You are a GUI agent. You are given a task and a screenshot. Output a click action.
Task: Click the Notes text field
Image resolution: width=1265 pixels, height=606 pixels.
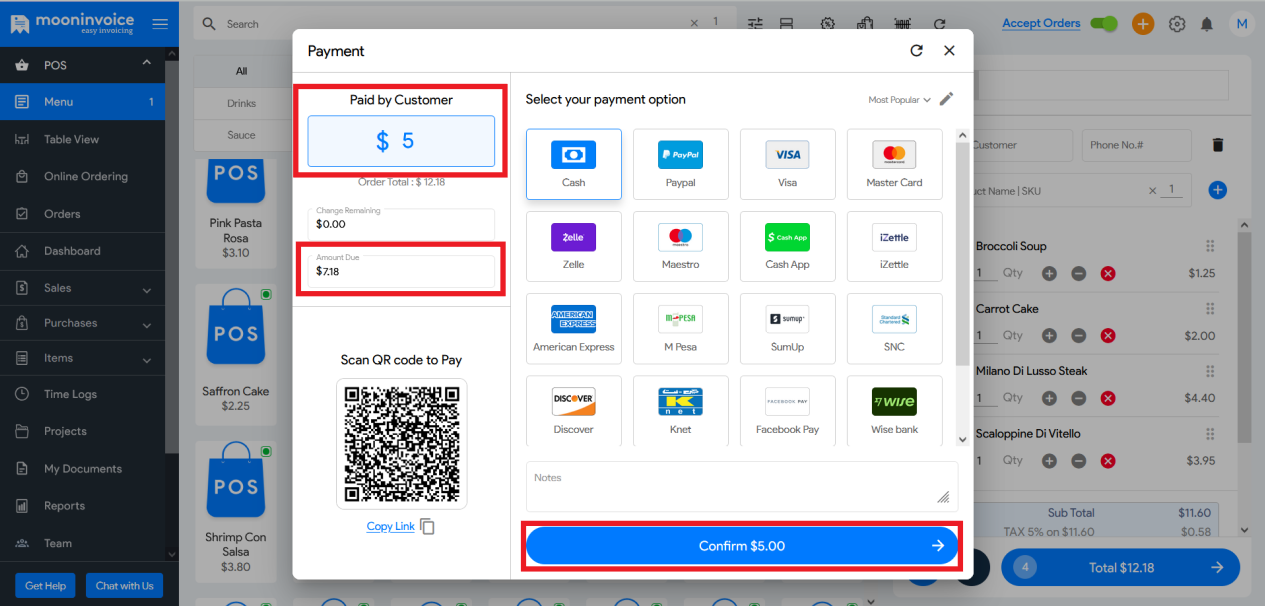click(741, 486)
